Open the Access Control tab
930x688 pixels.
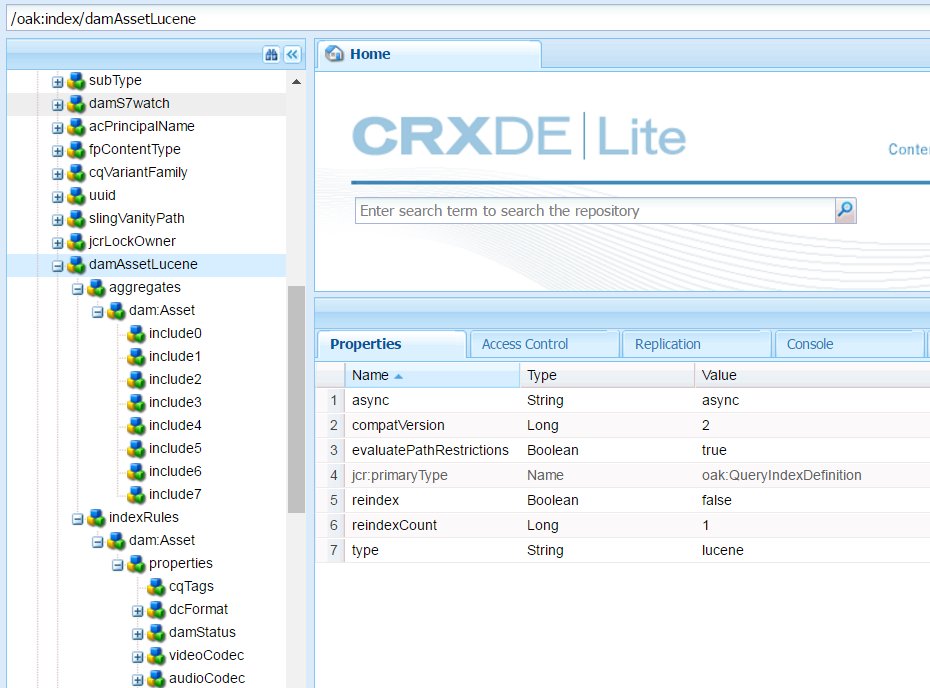[x=543, y=344]
